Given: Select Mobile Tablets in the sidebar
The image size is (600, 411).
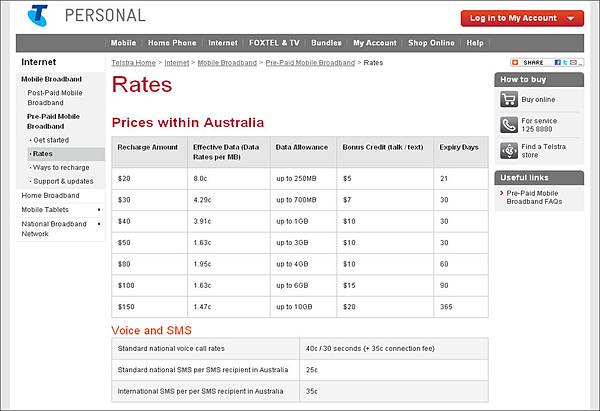Looking at the screenshot, I should point(45,210).
